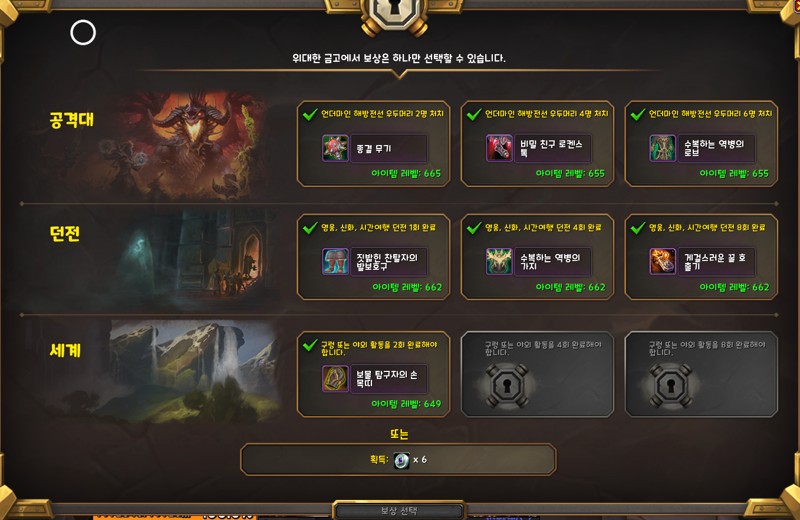Click checkmark for 우두머리 2명 처치 objective

pos(310,114)
